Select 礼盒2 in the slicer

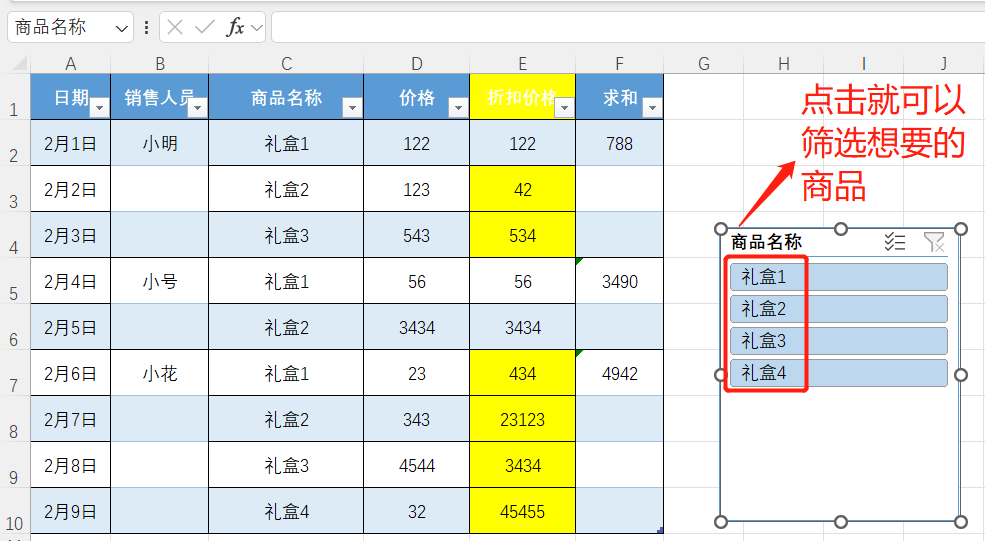[839, 309]
